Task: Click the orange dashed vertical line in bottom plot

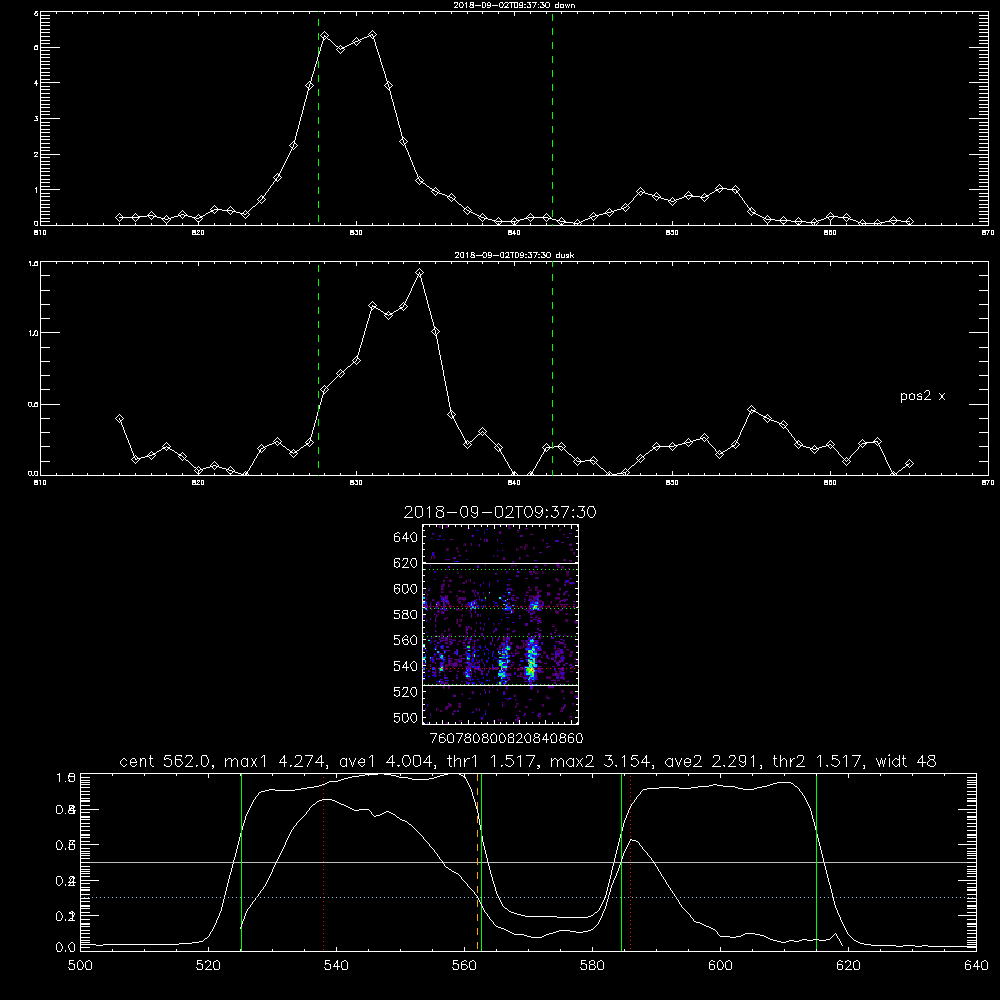Action: click(477, 862)
